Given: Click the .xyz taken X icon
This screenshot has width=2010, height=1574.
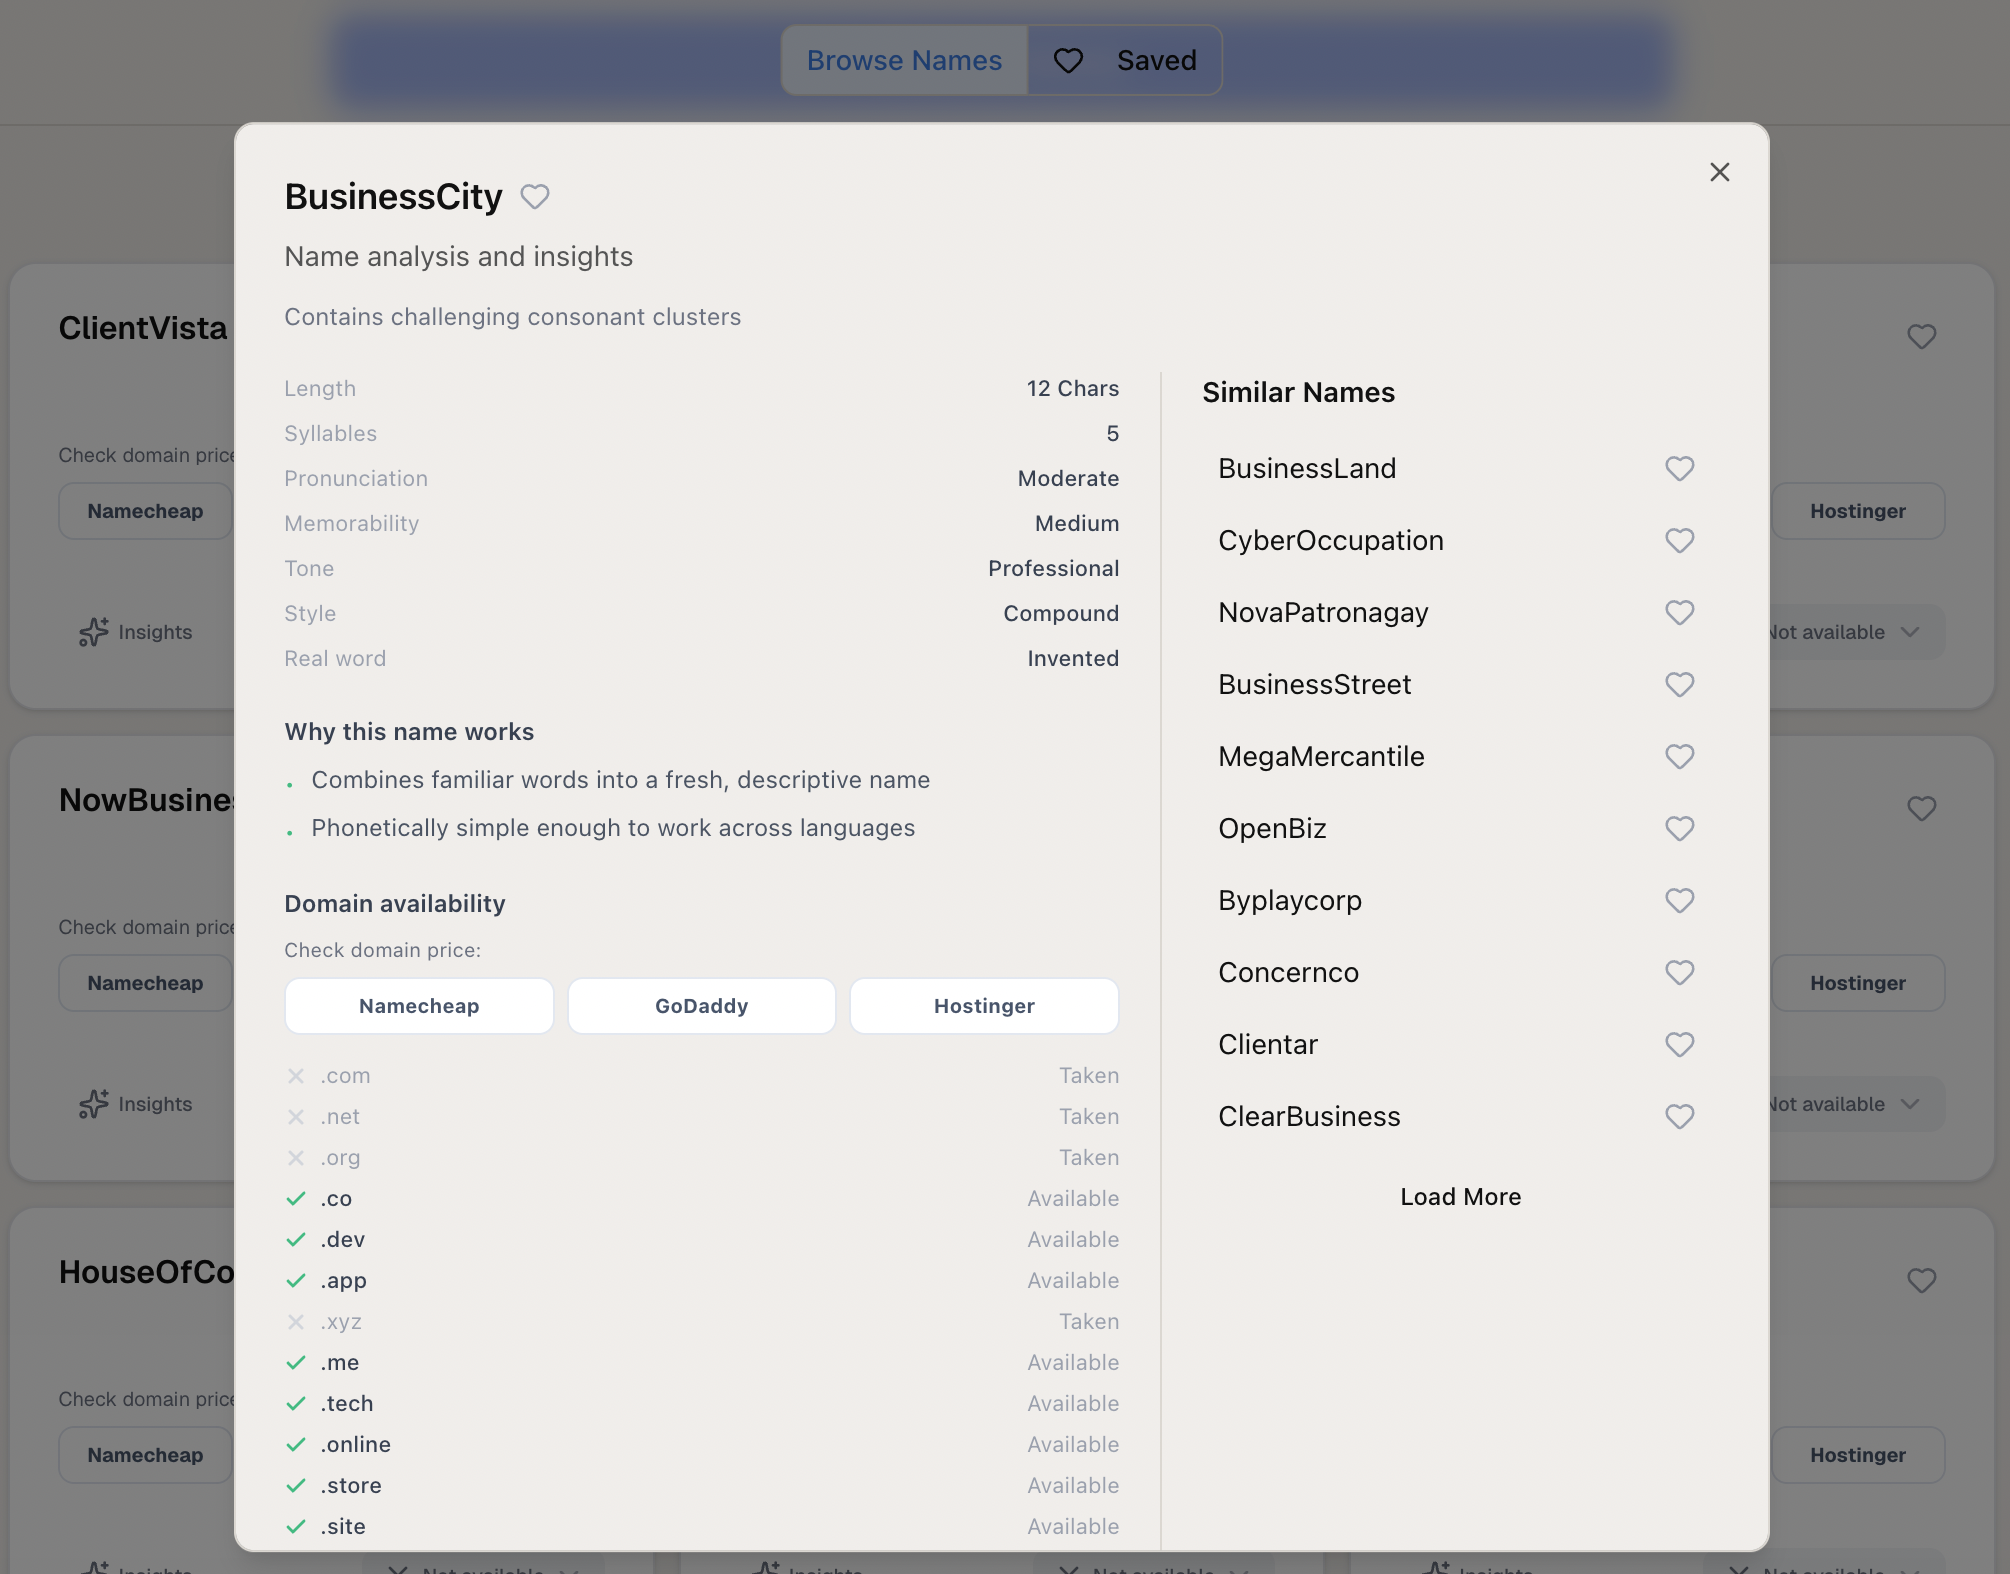Looking at the screenshot, I should pos(296,1322).
